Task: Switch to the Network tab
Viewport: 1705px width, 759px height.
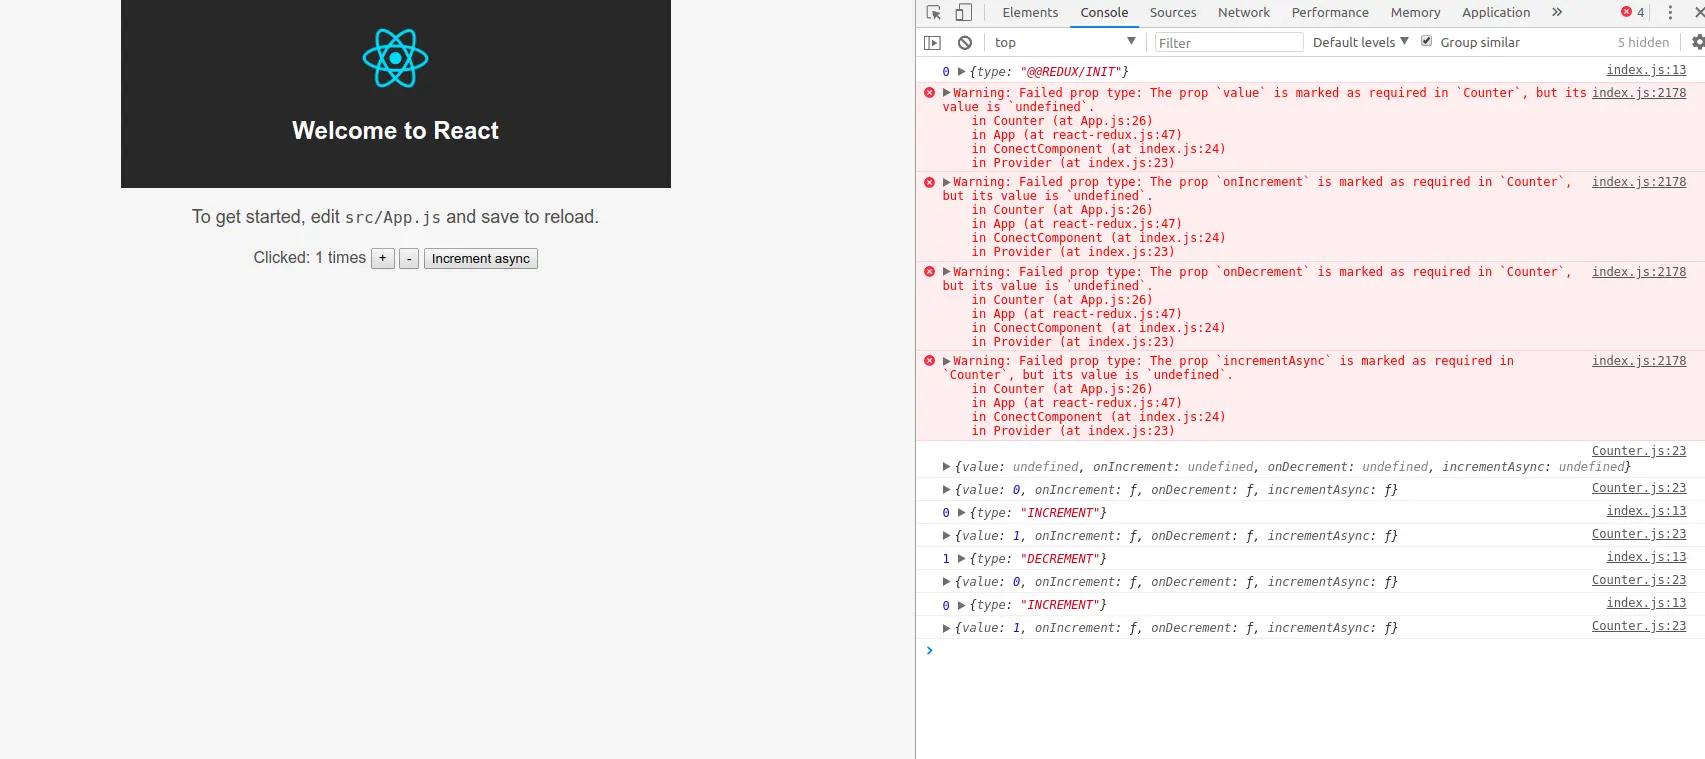Action: tap(1243, 13)
